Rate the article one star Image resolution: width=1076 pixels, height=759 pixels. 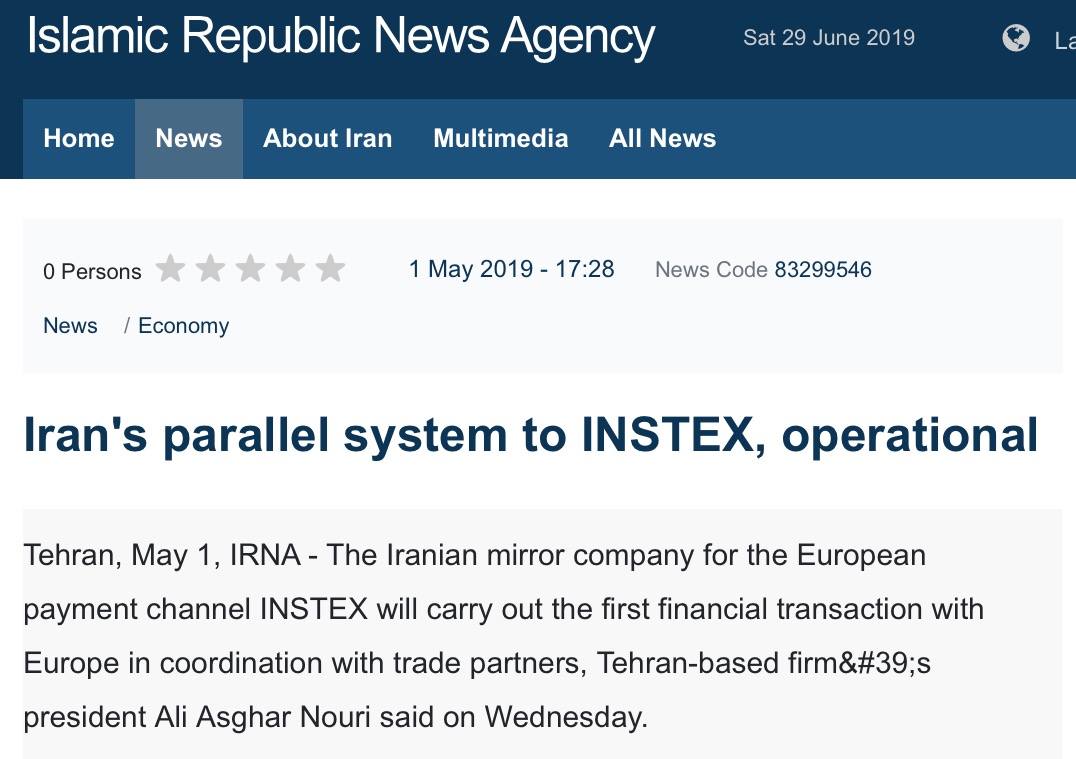[171, 269]
